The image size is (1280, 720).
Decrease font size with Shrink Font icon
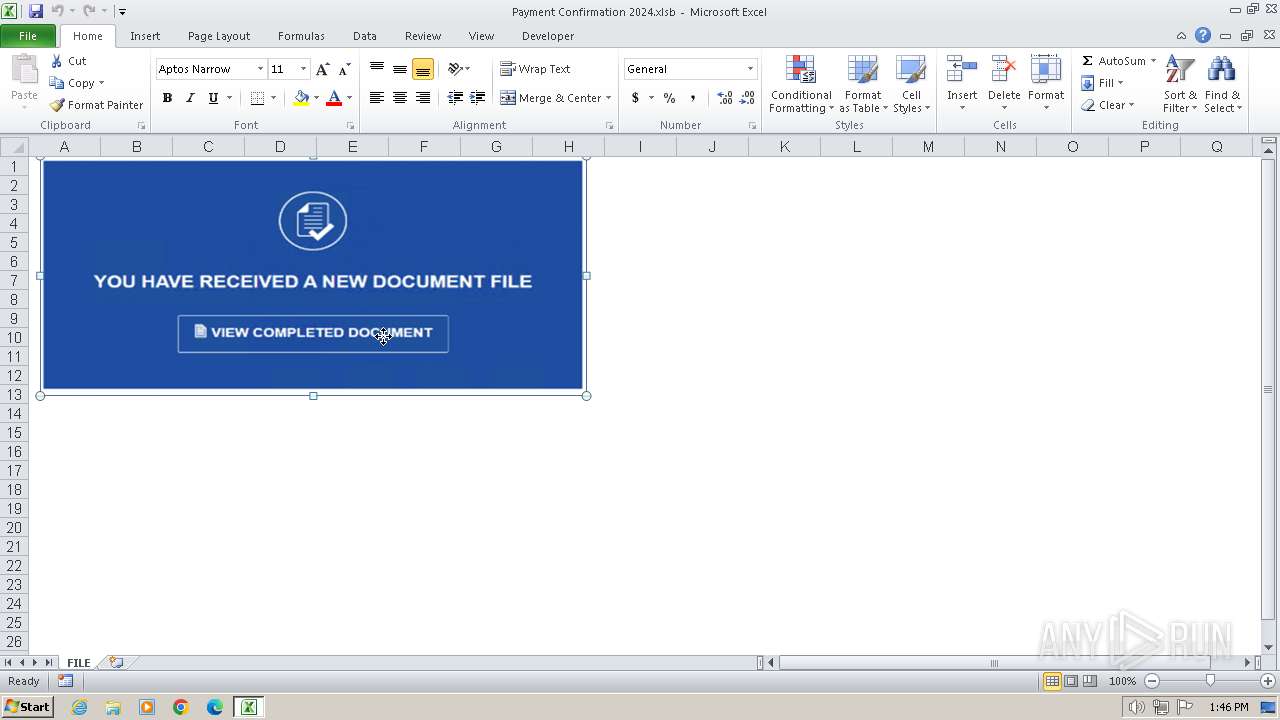tap(344, 69)
